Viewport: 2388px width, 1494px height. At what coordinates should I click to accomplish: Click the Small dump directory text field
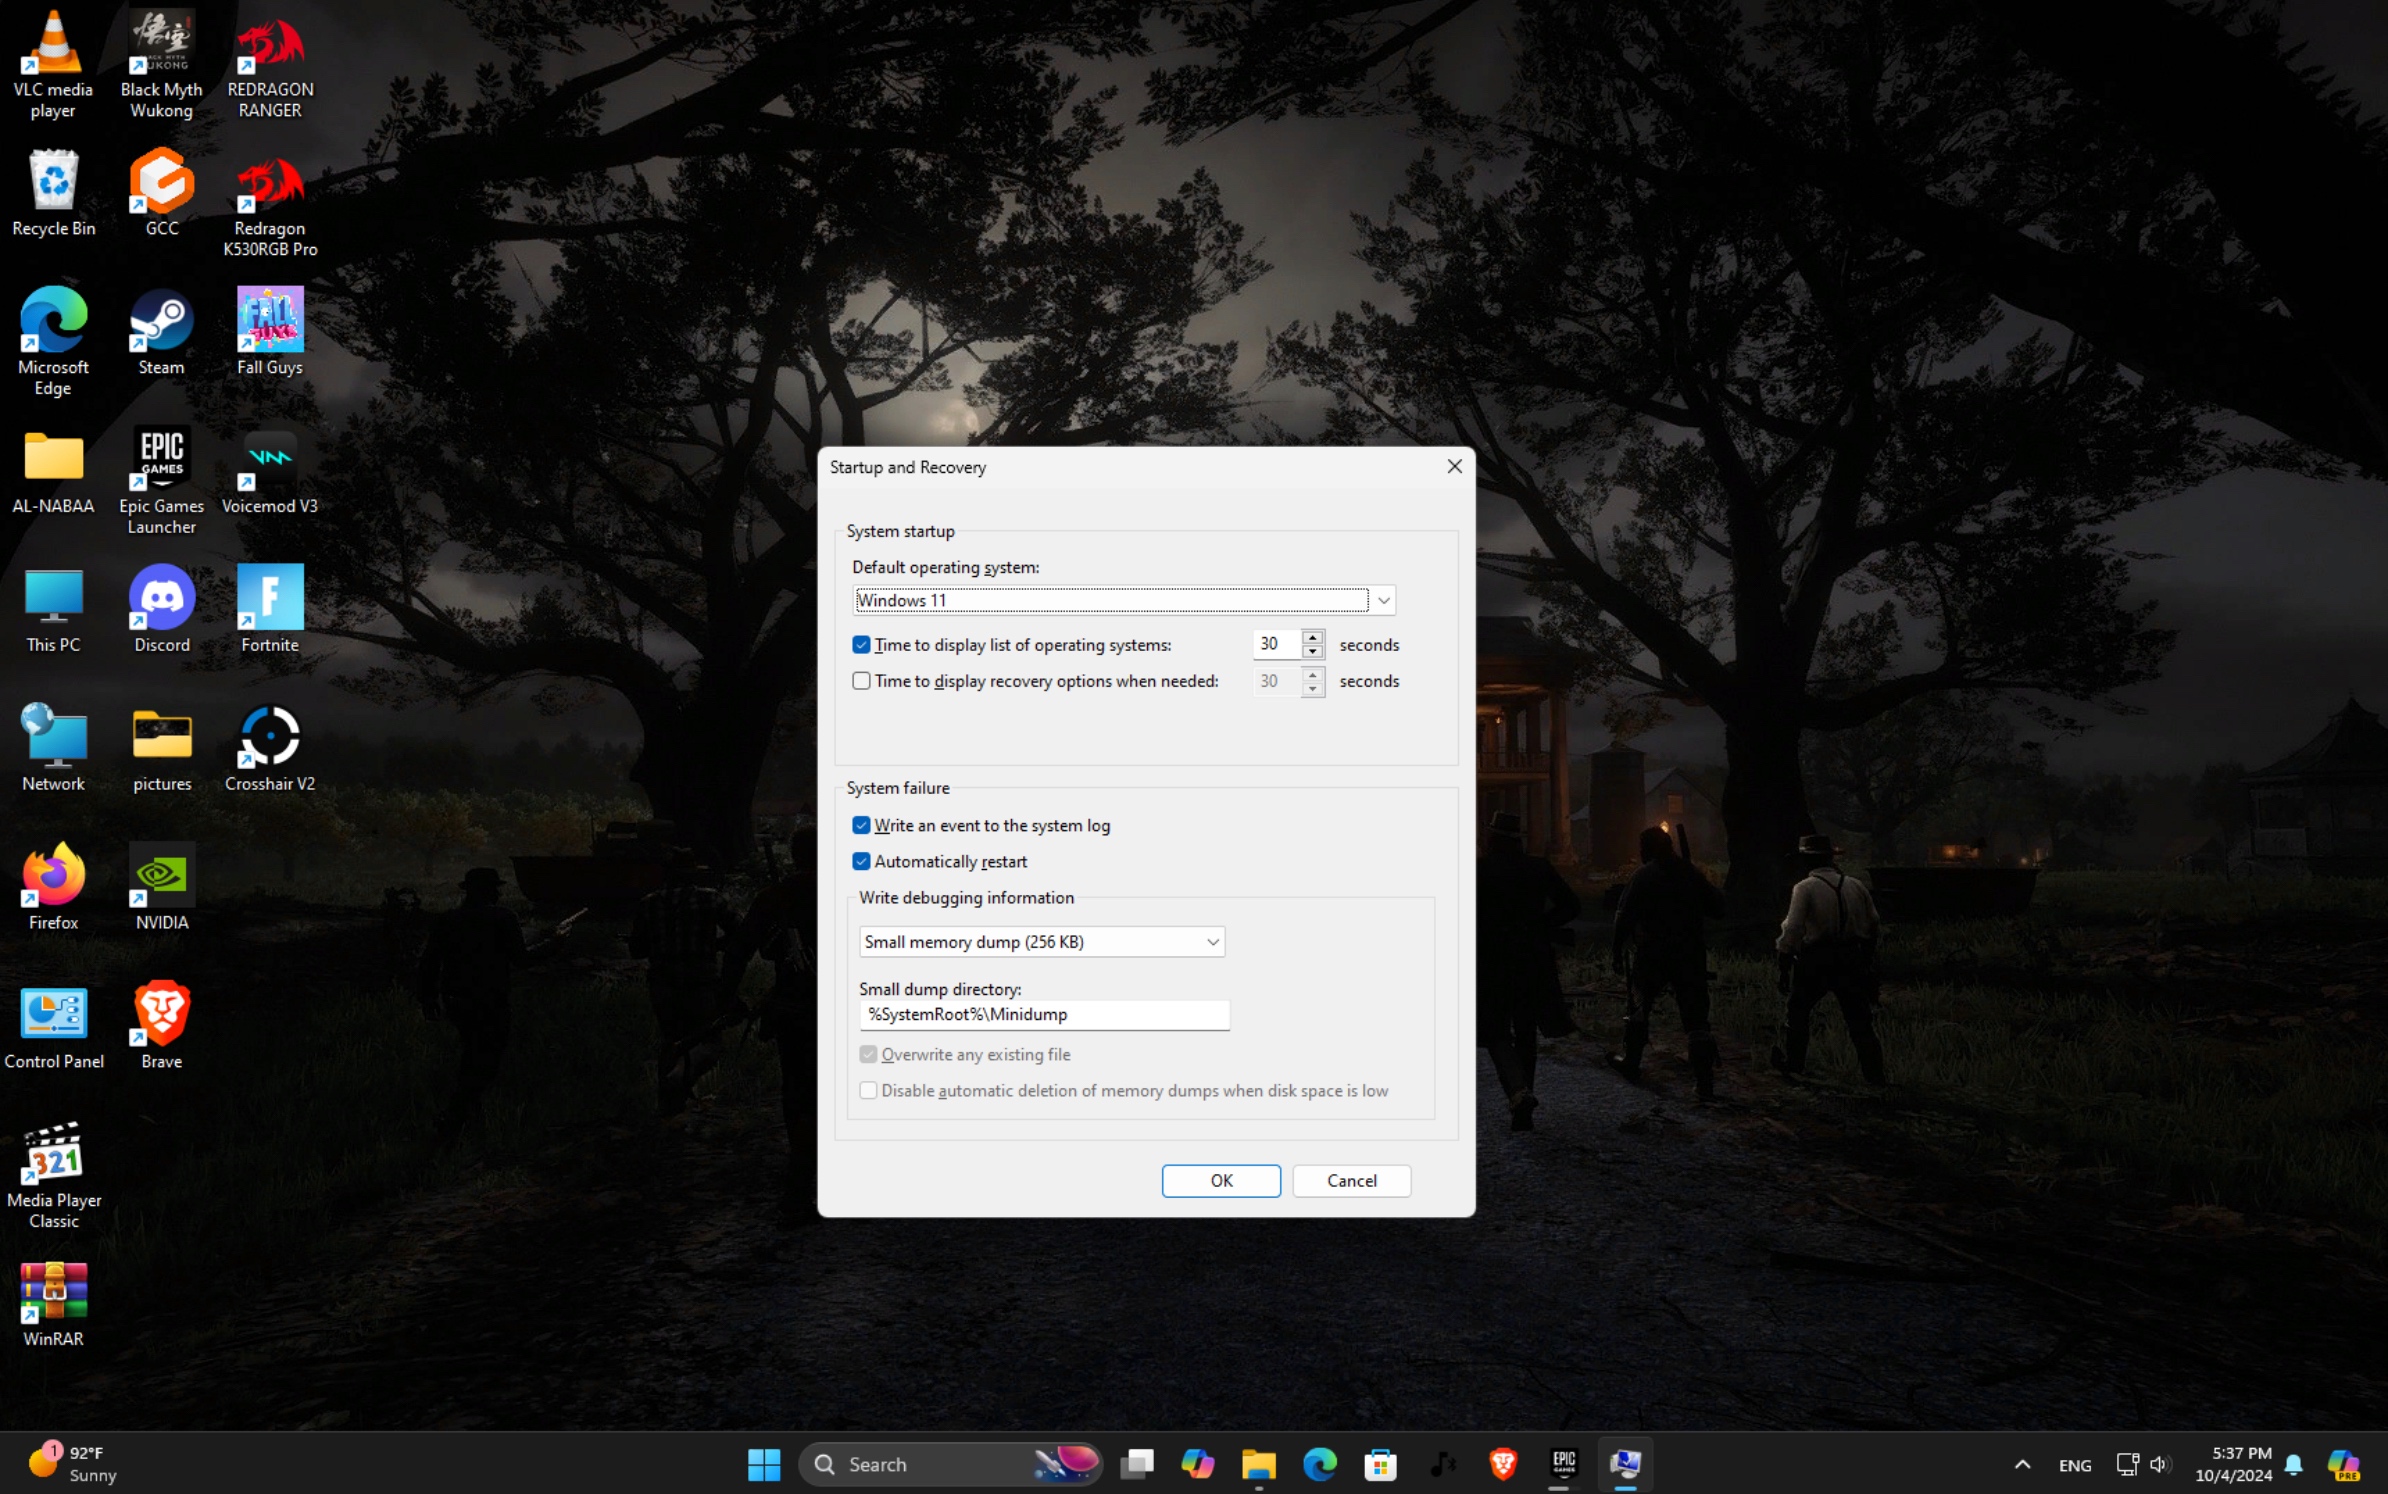[x=1043, y=1014]
